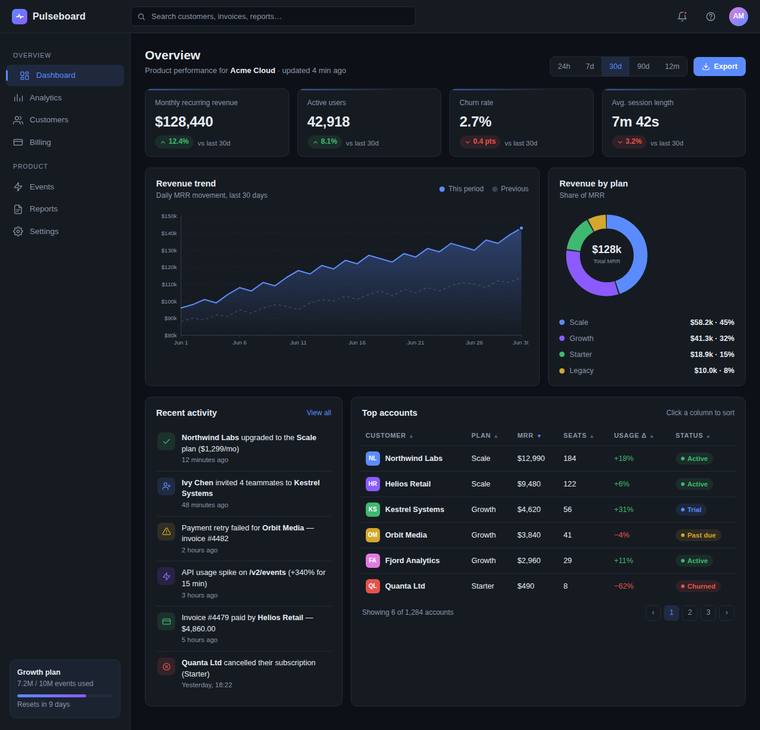This screenshot has width=760, height=730.
Task: Click the Growth plan usage card in sidebar
Action: click(x=65, y=688)
